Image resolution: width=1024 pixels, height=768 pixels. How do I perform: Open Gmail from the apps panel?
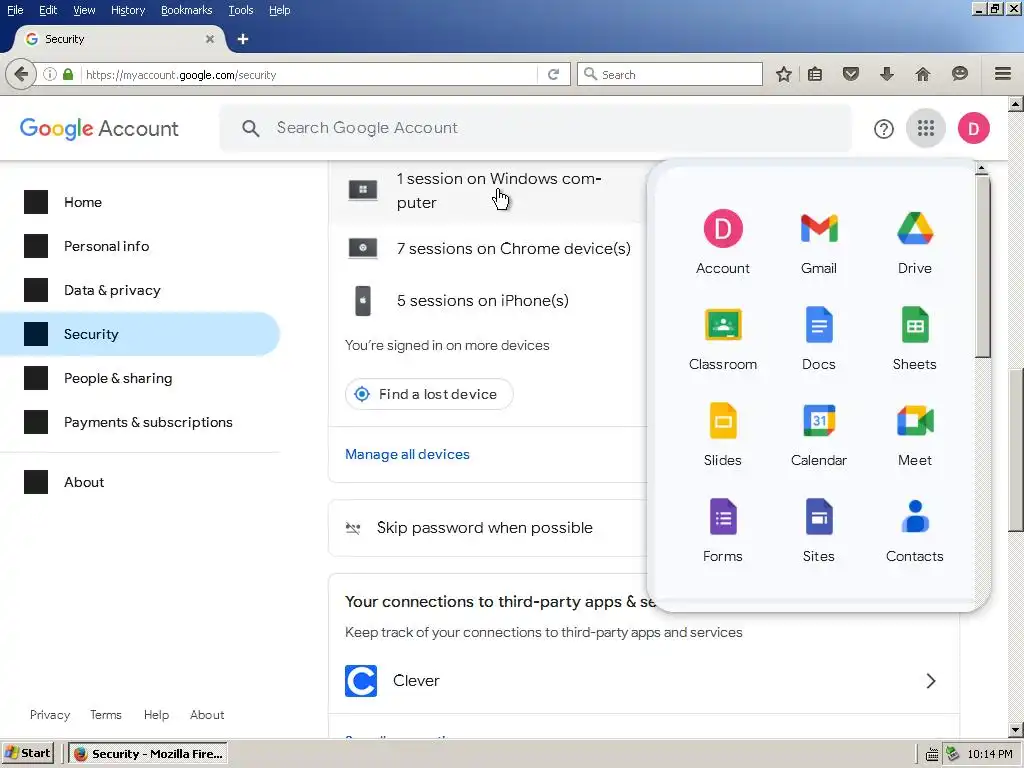pos(818,242)
